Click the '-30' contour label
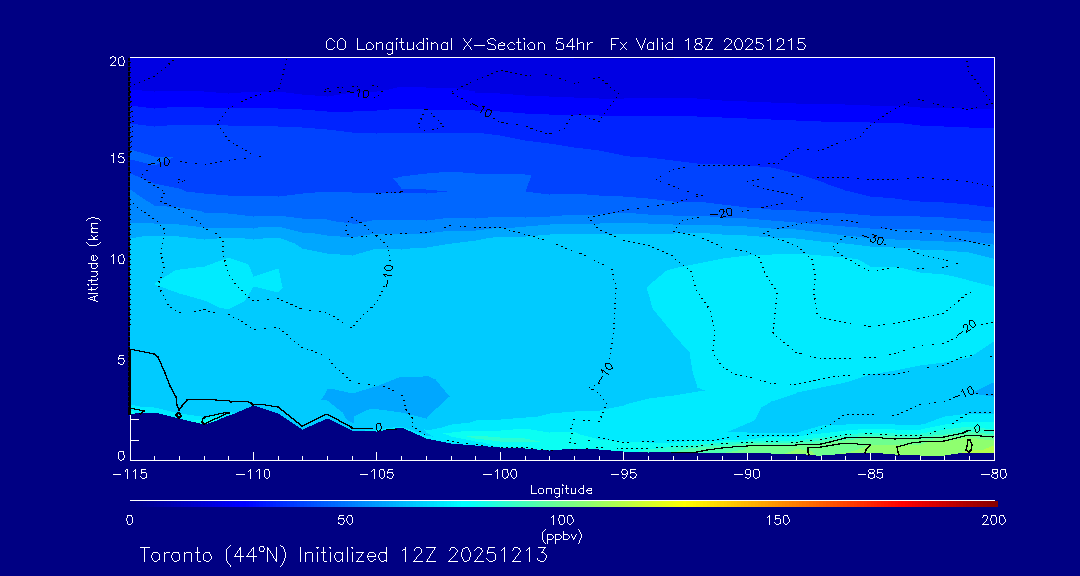 (x=874, y=239)
